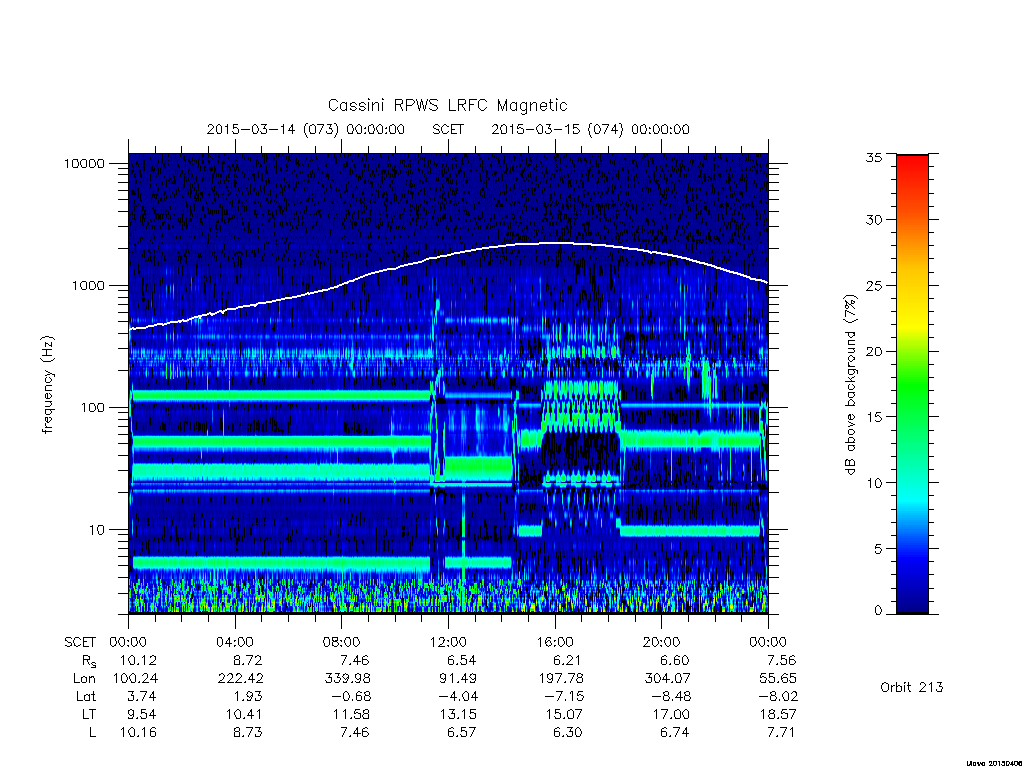The width and height of the screenshot is (1024, 768).
Task: Click the 12:00 time axis label
Action: click(448, 642)
